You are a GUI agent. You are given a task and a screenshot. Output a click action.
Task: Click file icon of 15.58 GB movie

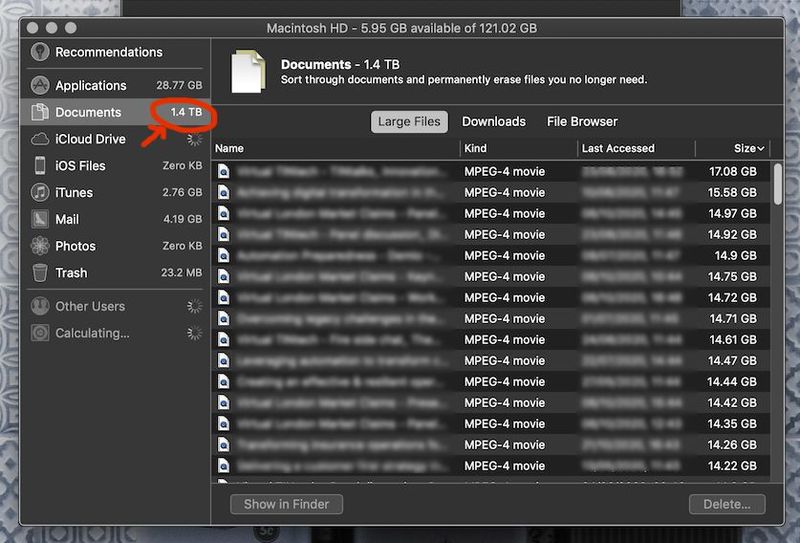pos(223,192)
